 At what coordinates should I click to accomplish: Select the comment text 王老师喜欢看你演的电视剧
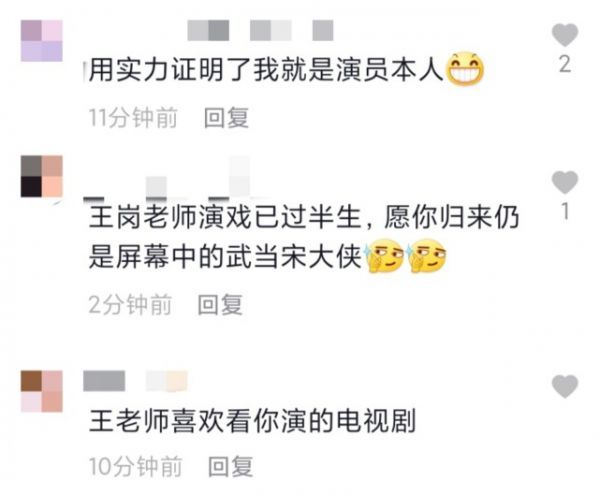(253, 421)
